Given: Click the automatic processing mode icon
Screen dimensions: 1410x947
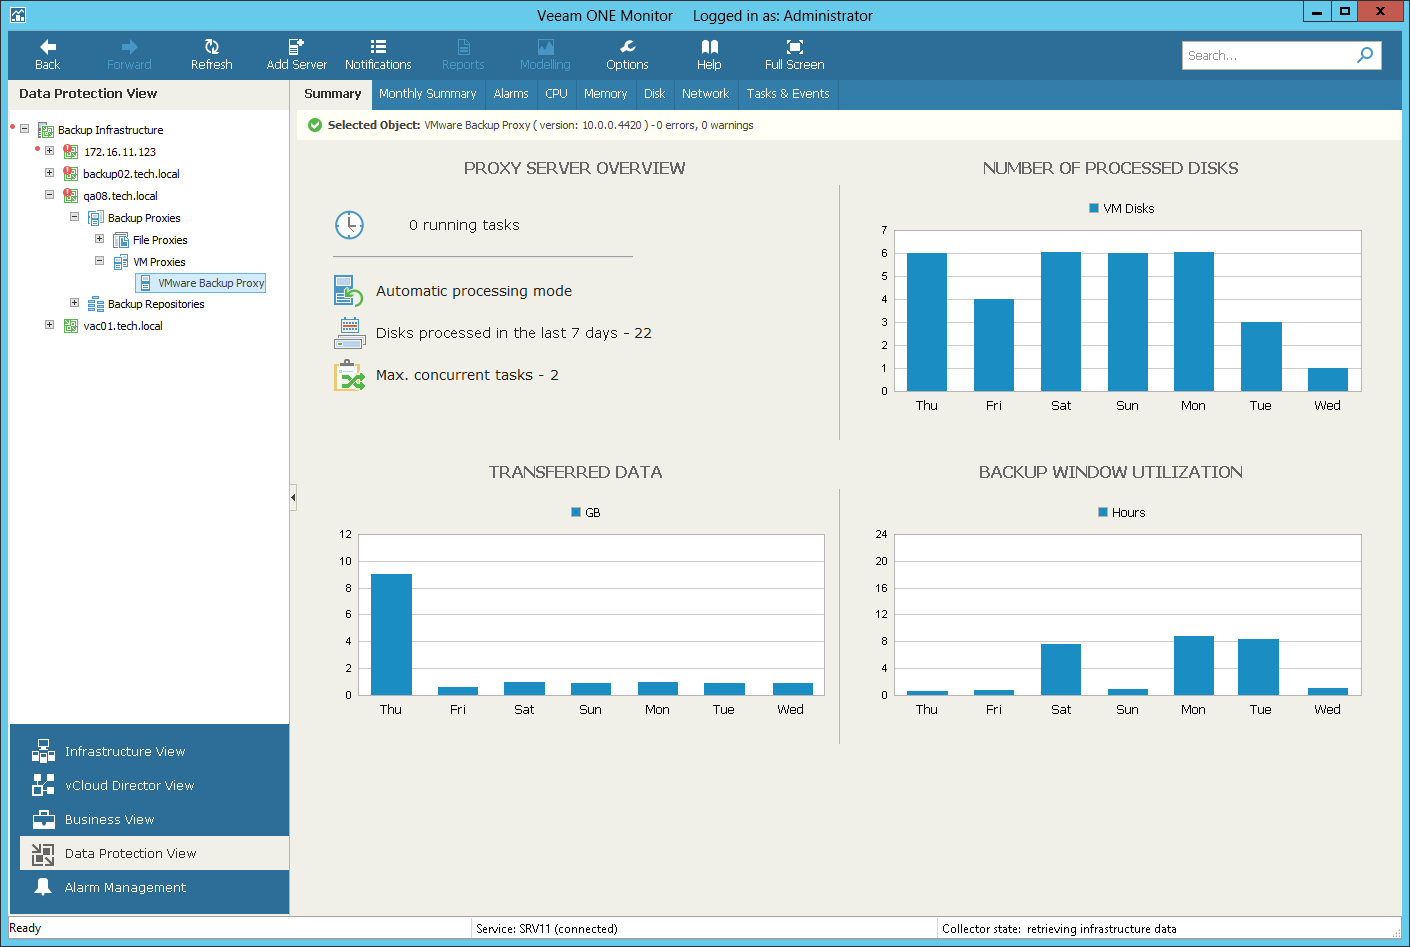Looking at the screenshot, I should click(348, 291).
